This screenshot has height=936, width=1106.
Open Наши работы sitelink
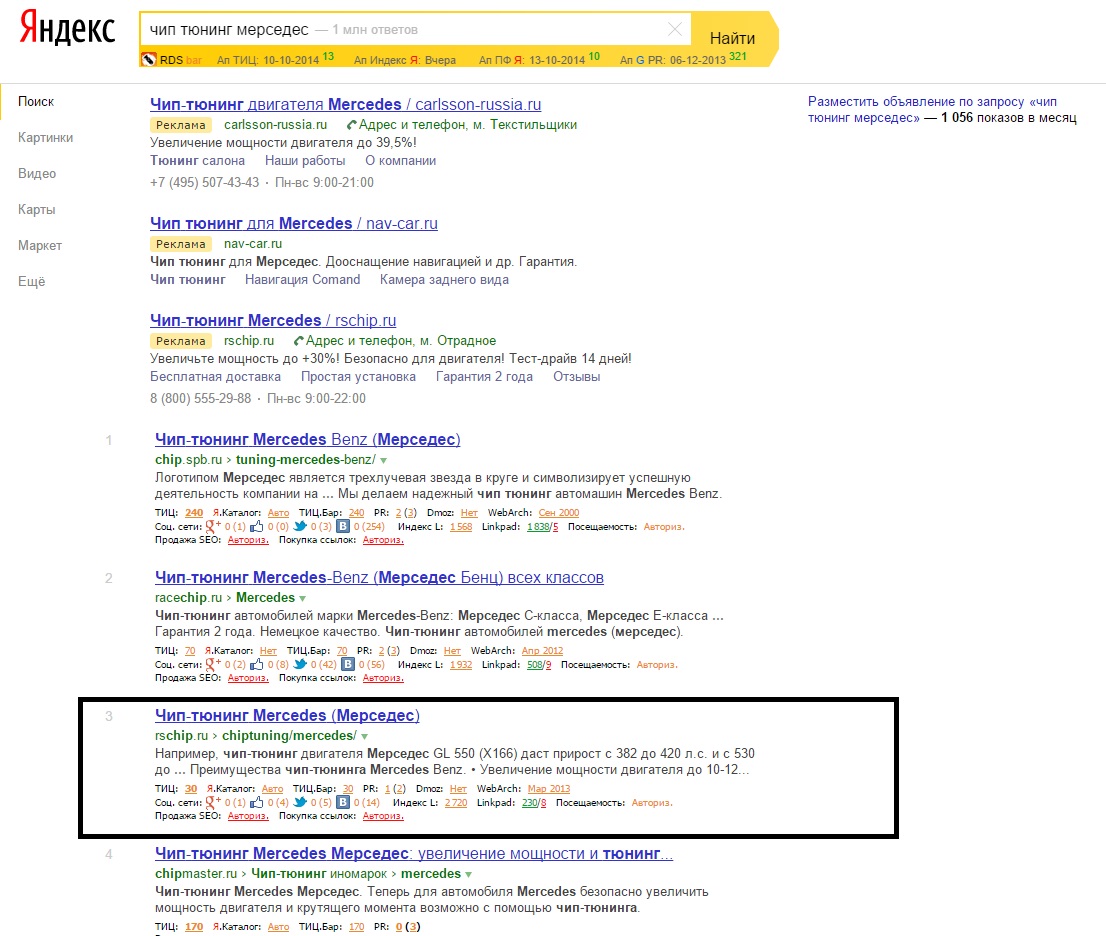click(x=305, y=161)
